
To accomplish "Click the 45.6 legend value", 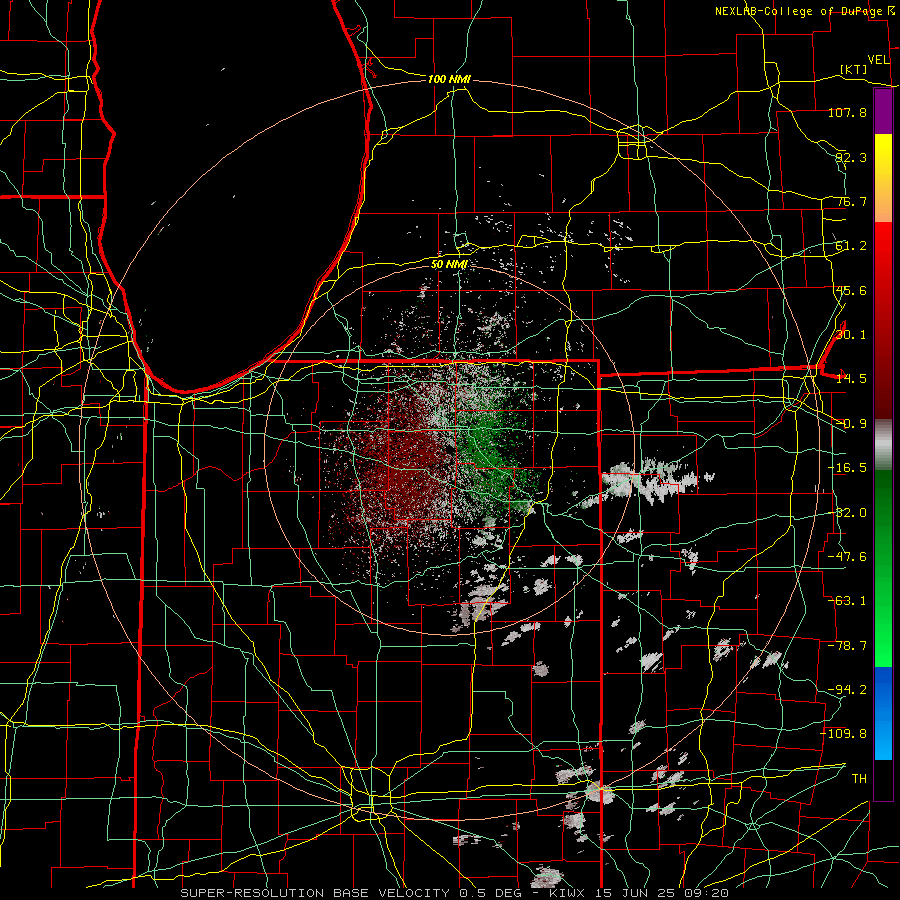I will pyautogui.click(x=851, y=290).
